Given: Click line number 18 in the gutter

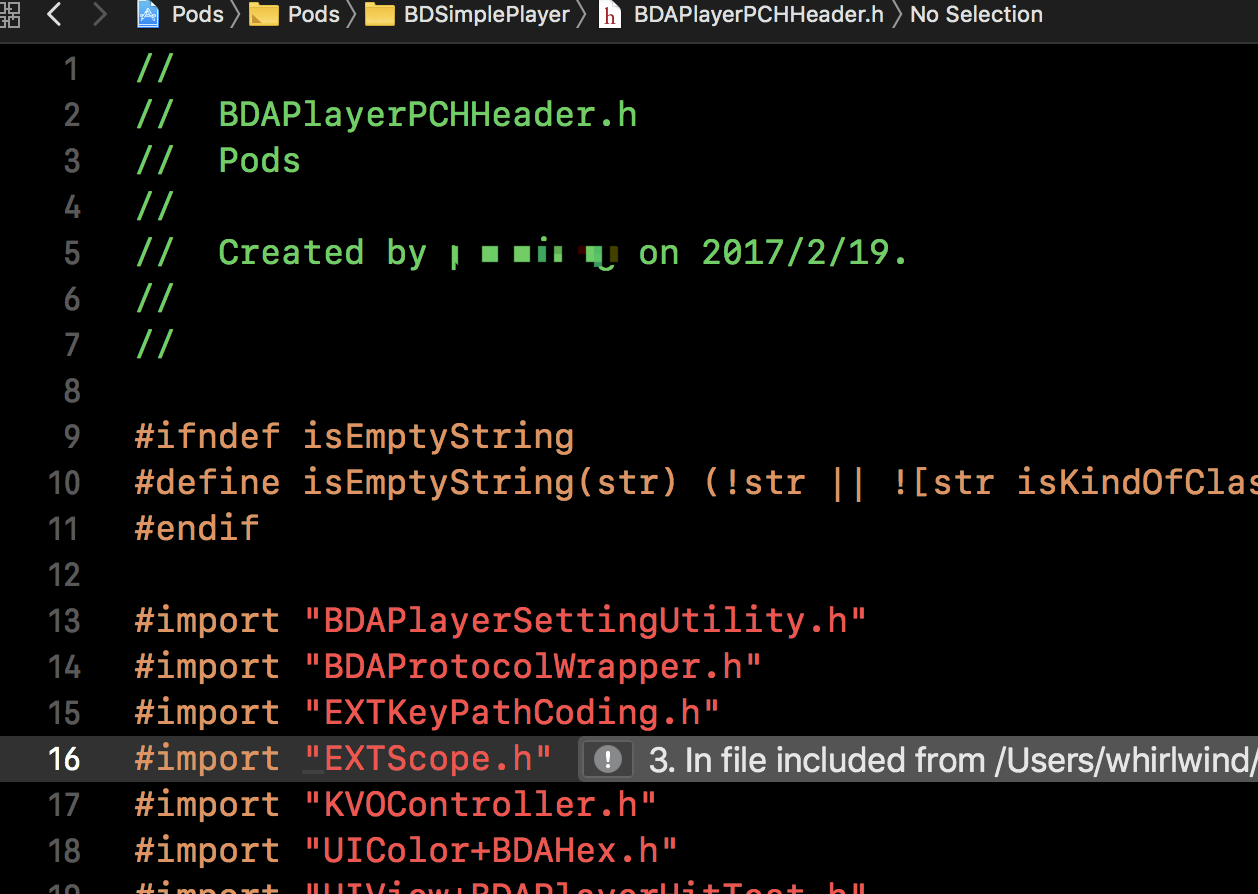Looking at the screenshot, I should 64,851.
